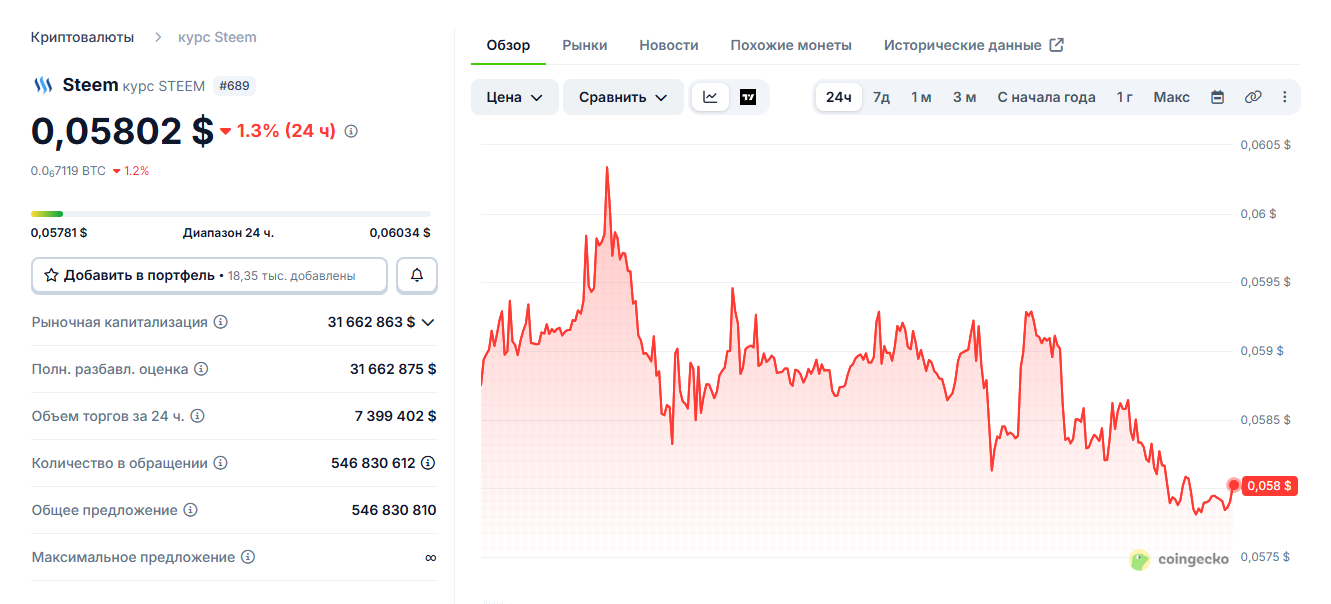Click the price peak on the chart line
Image resolution: width=1331 pixels, height=604 pixels.
coord(607,168)
